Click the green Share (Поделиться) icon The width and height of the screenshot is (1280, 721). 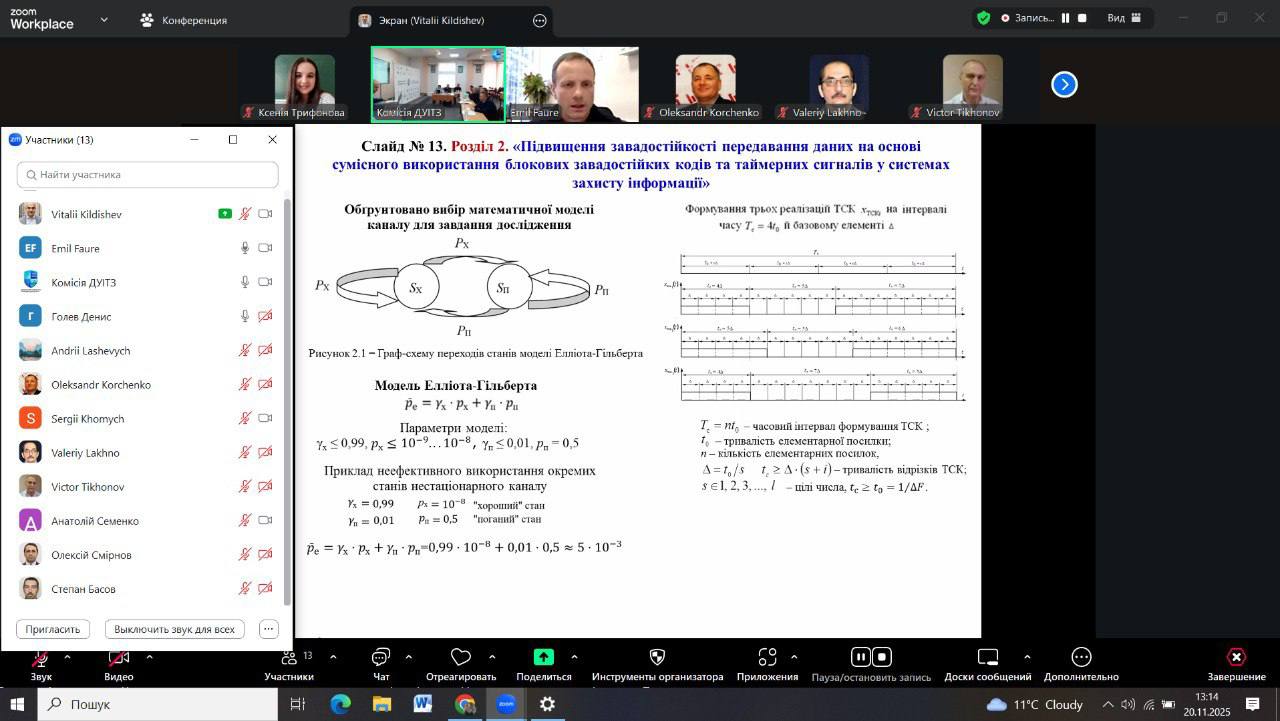[x=543, y=657]
